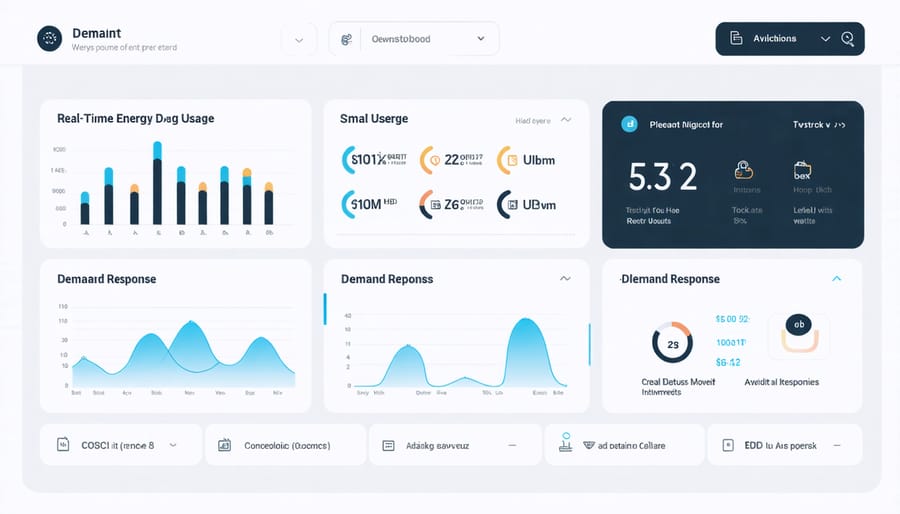
Task: Click the ob badge gauge icon
Action: [x=799, y=333]
